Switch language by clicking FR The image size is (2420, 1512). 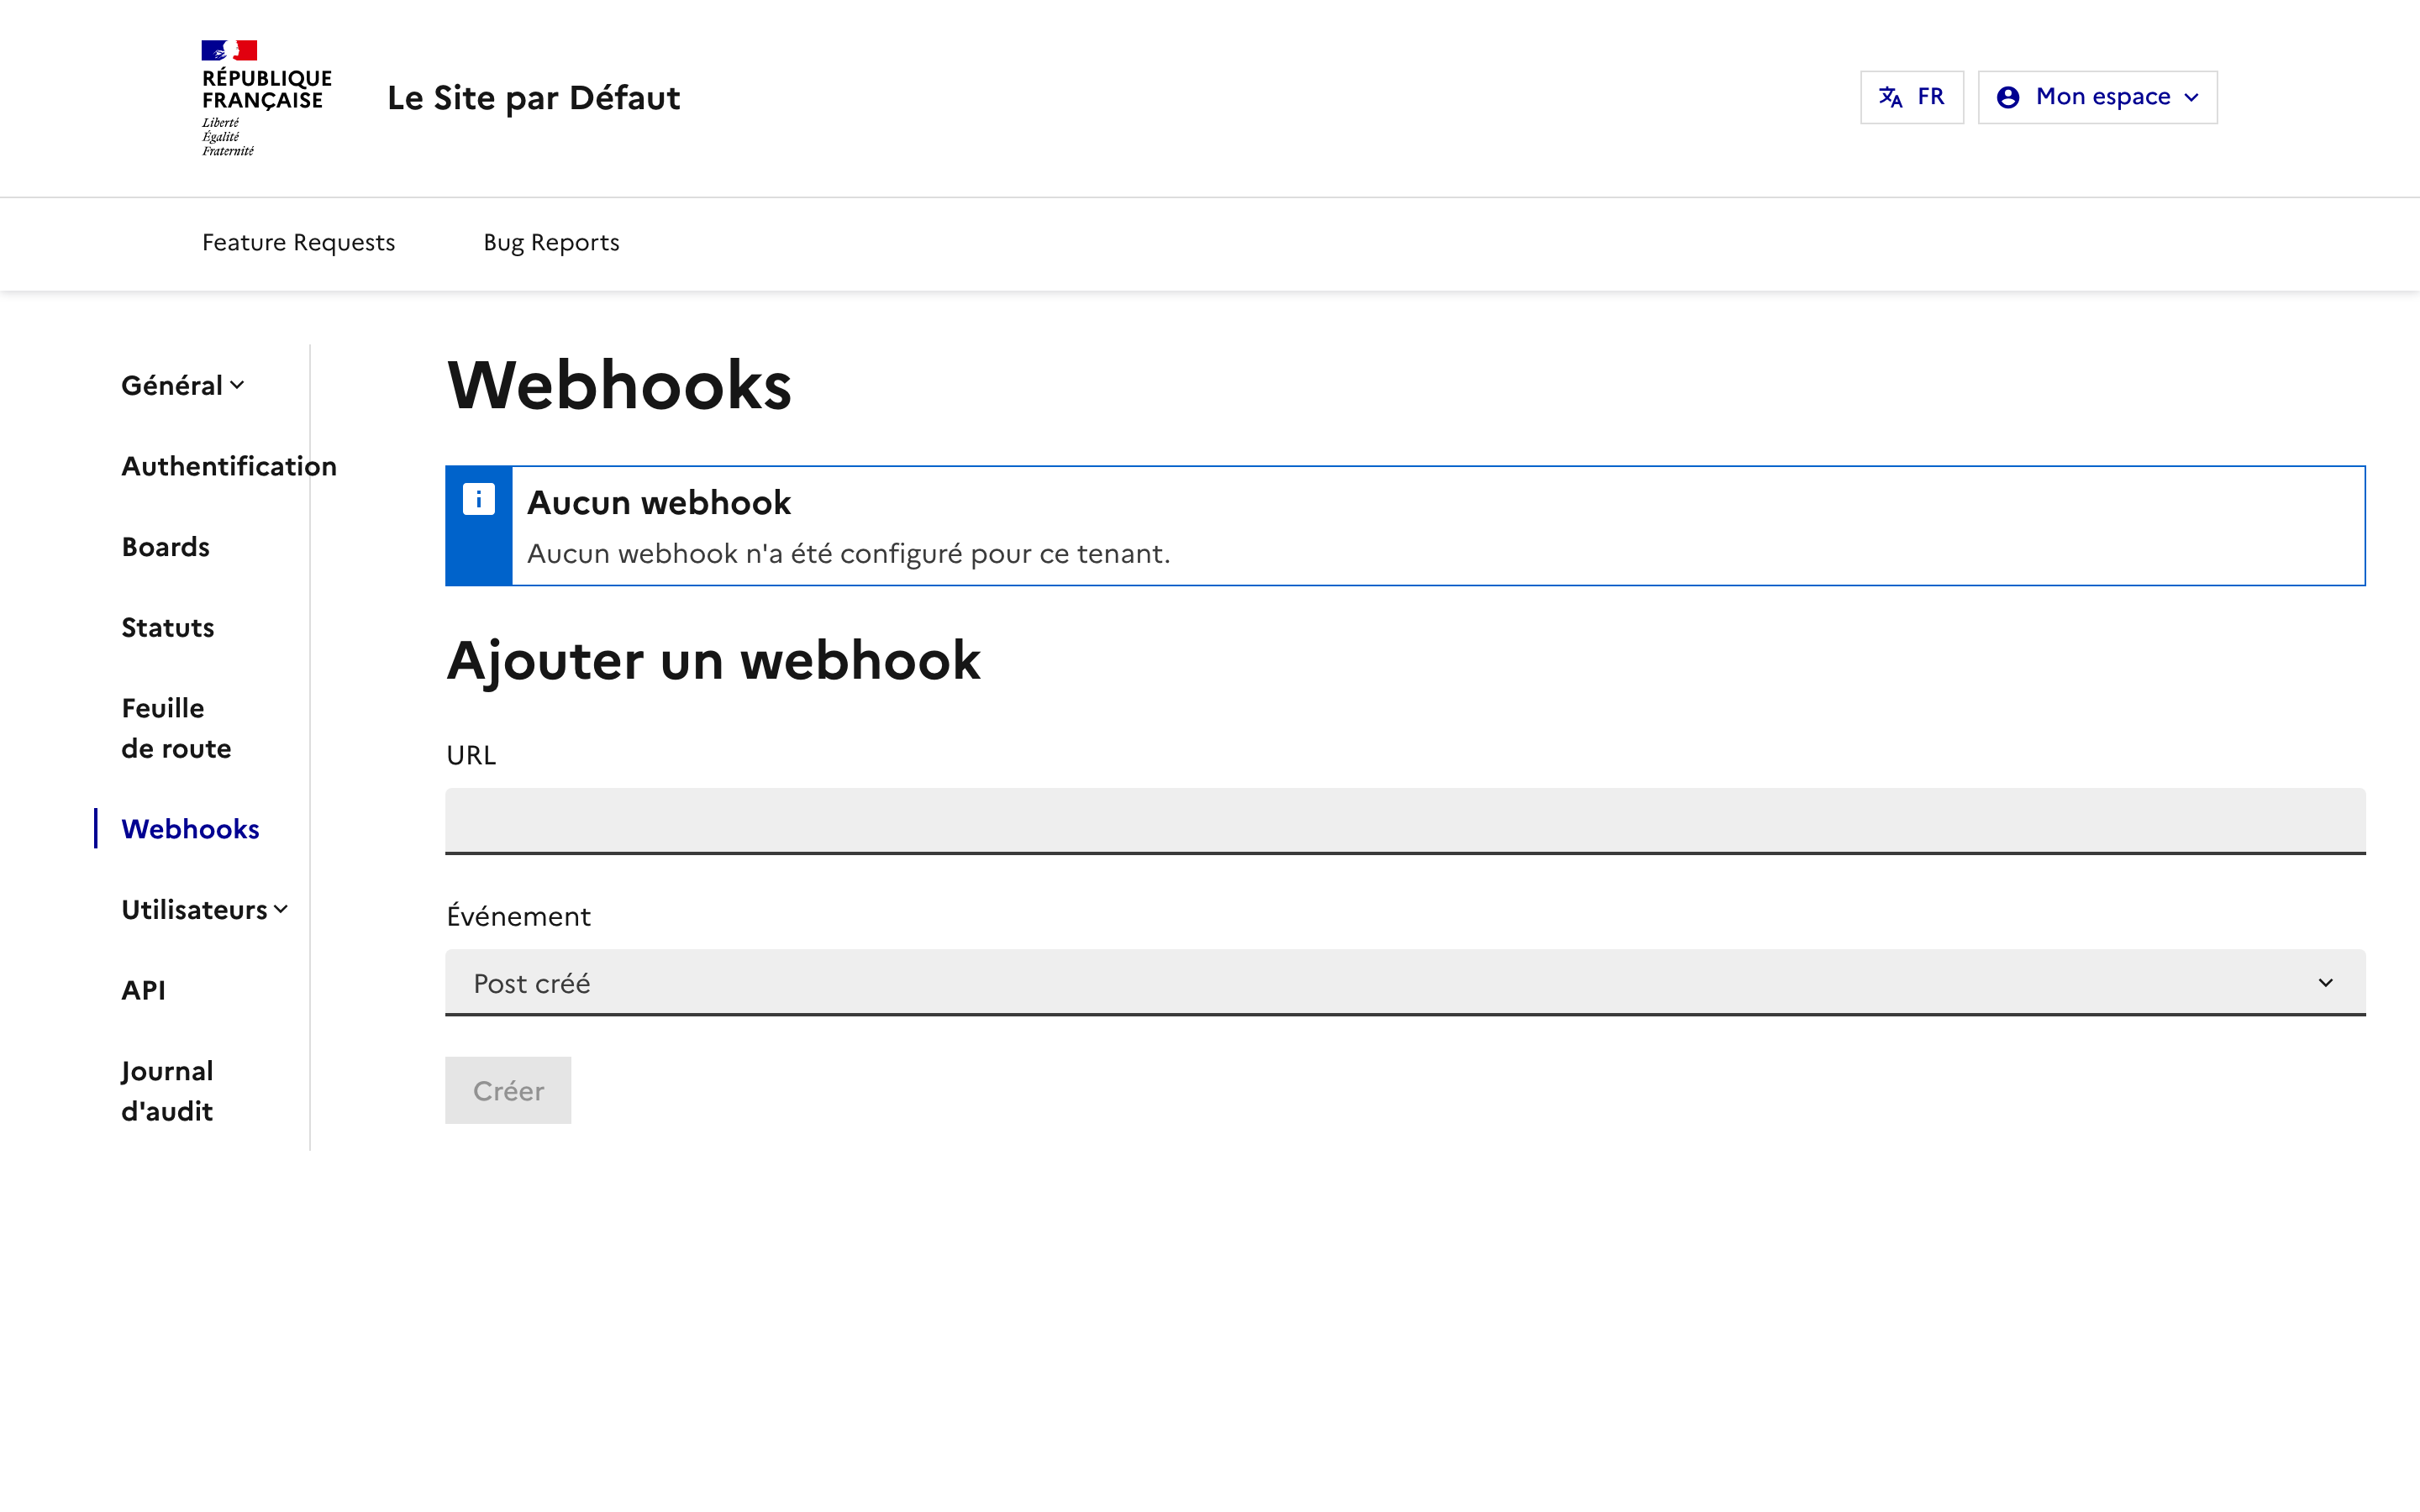1930,96
